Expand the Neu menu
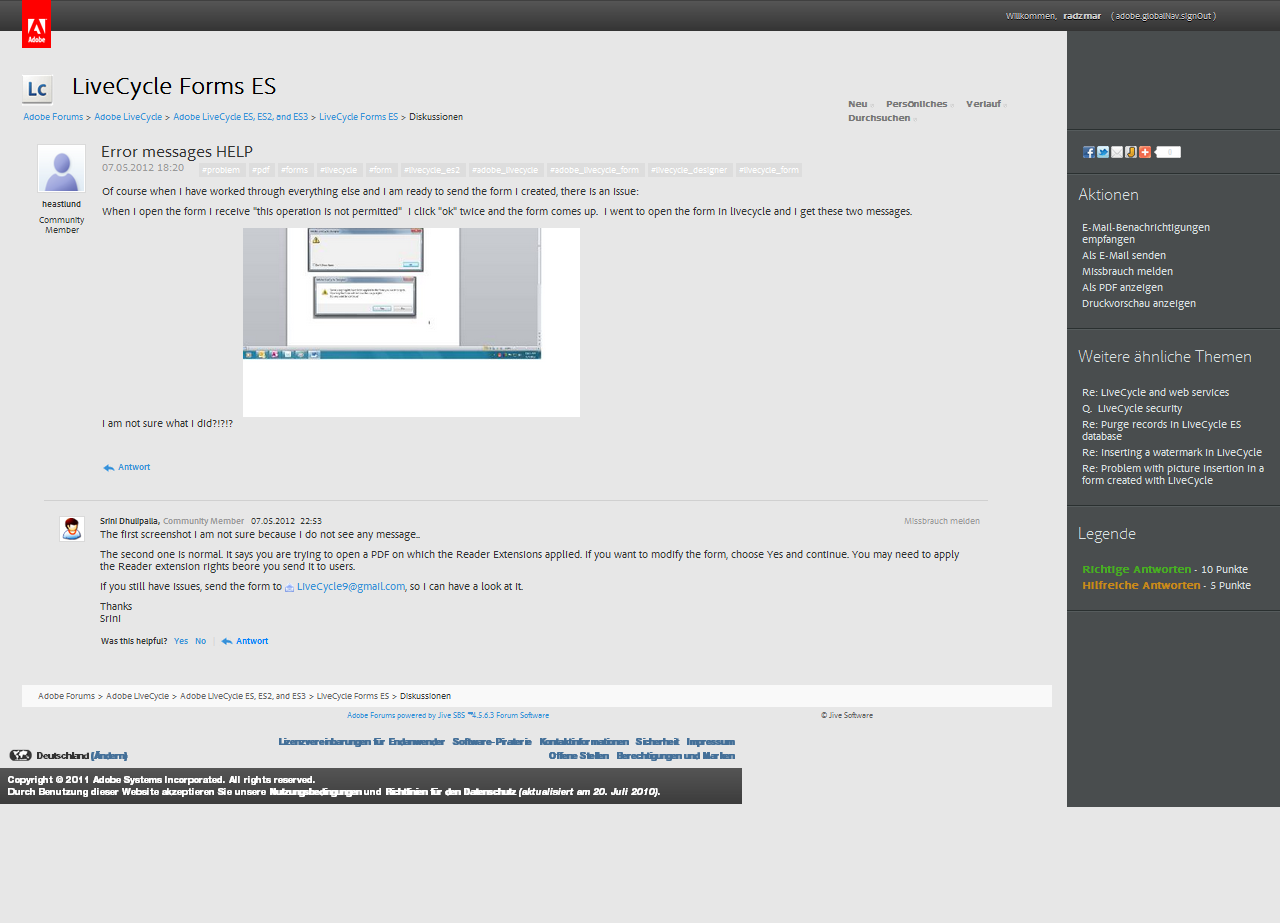The height and width of the screenshot is (923, 1280). tap(860, 104)
